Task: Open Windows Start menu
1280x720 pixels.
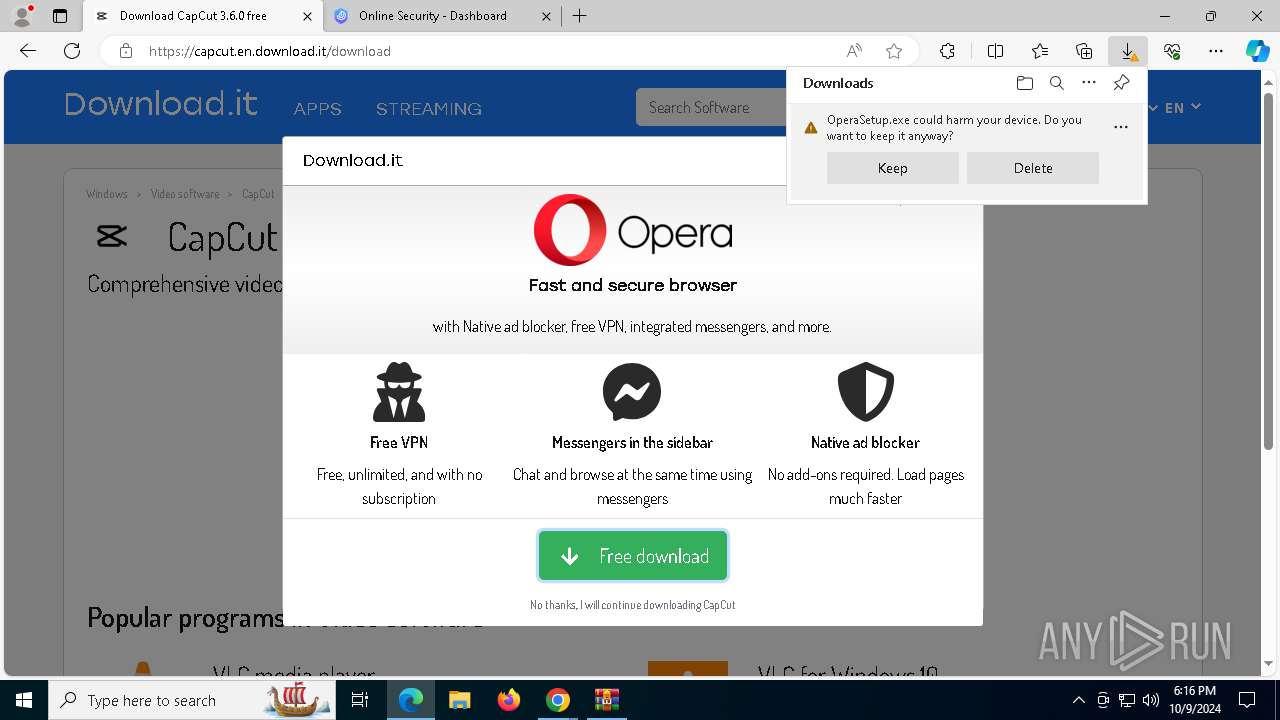Action: [24, 700]
